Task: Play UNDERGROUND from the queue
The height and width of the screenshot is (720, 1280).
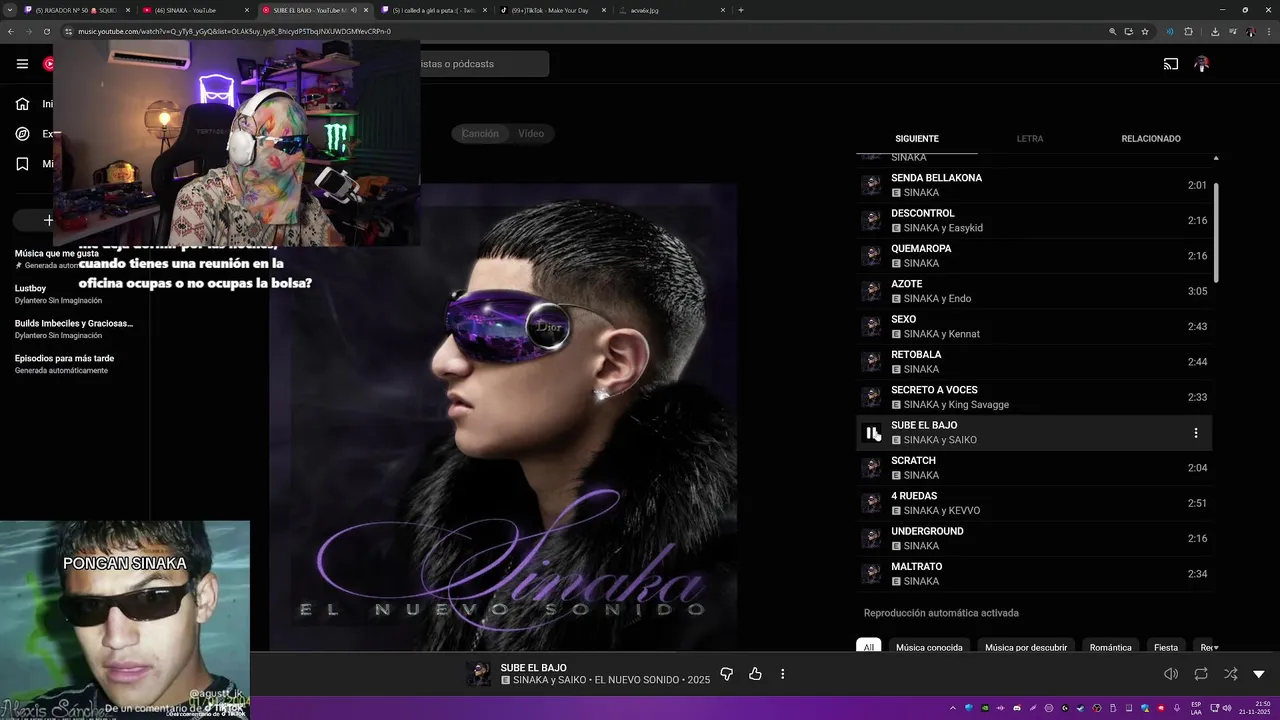Action: [x=1034, y=538]
